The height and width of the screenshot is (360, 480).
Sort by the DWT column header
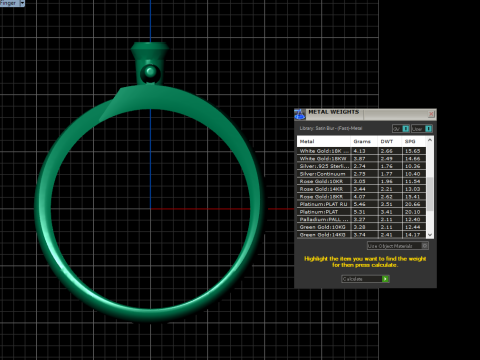click(x=389, y=141)
